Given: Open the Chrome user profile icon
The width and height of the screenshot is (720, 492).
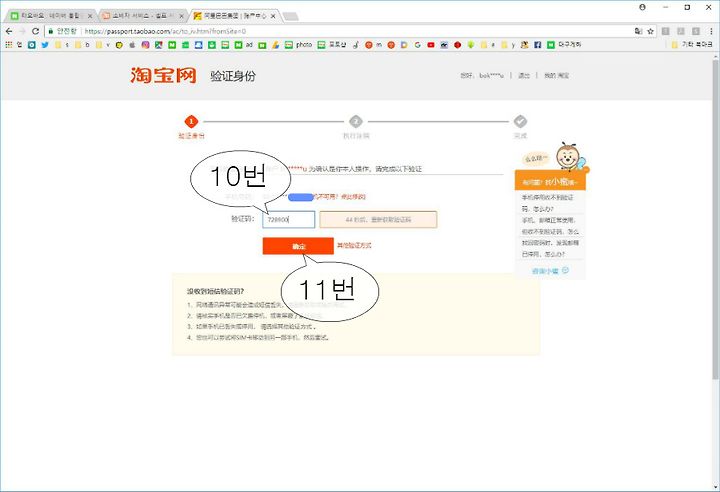Looking at the screenshot, I should (642, 7).
